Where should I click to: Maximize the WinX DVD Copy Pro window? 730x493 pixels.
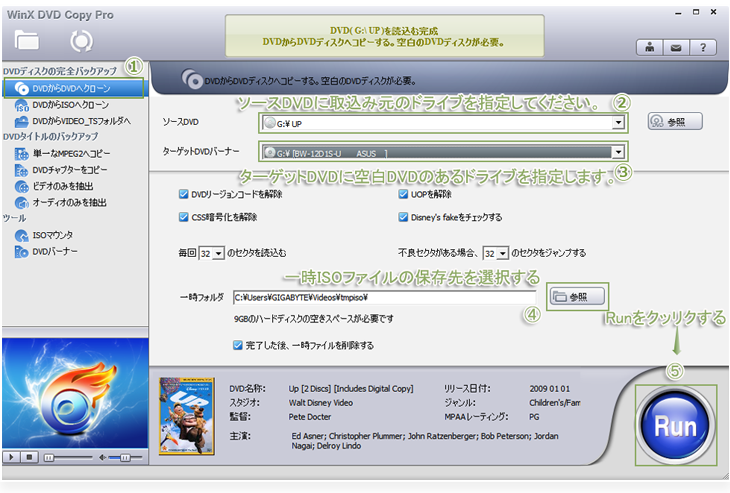coord(696,12)
